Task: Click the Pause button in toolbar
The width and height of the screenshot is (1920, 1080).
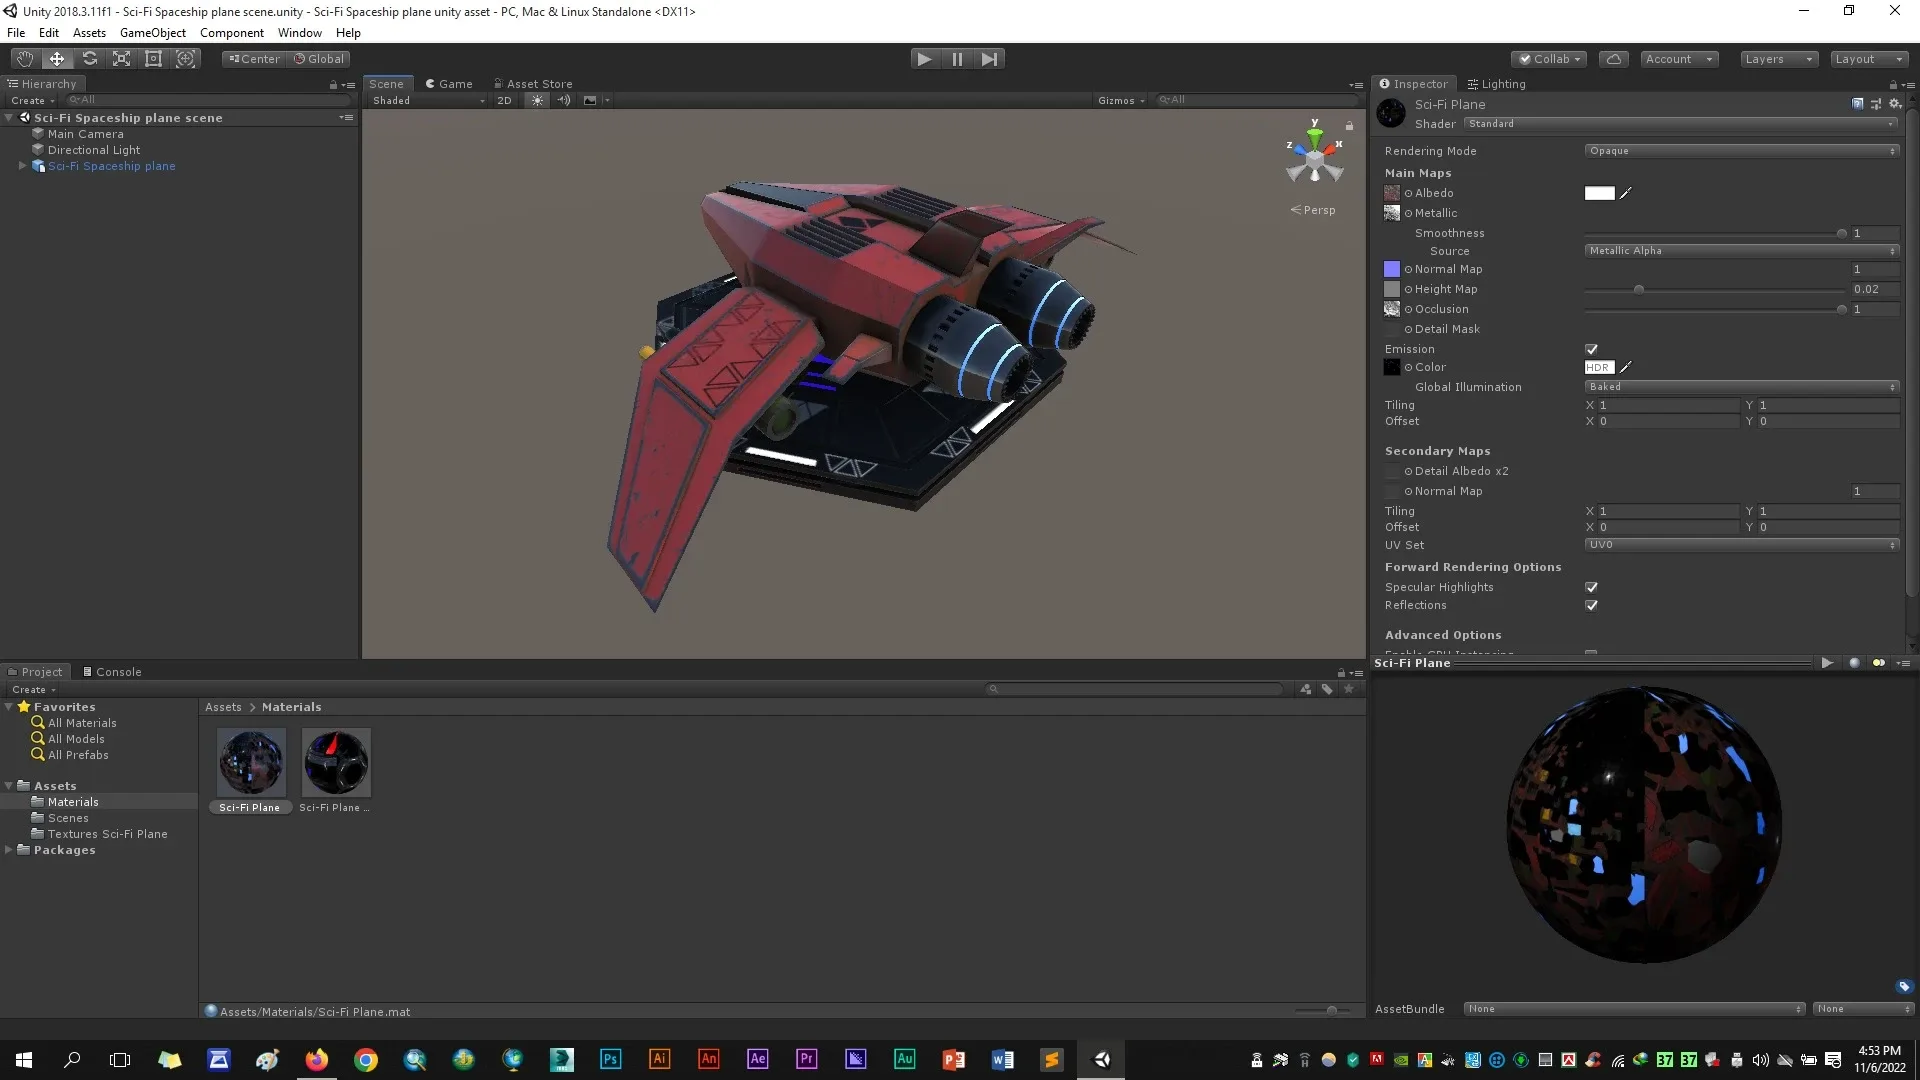Action: 957,58
